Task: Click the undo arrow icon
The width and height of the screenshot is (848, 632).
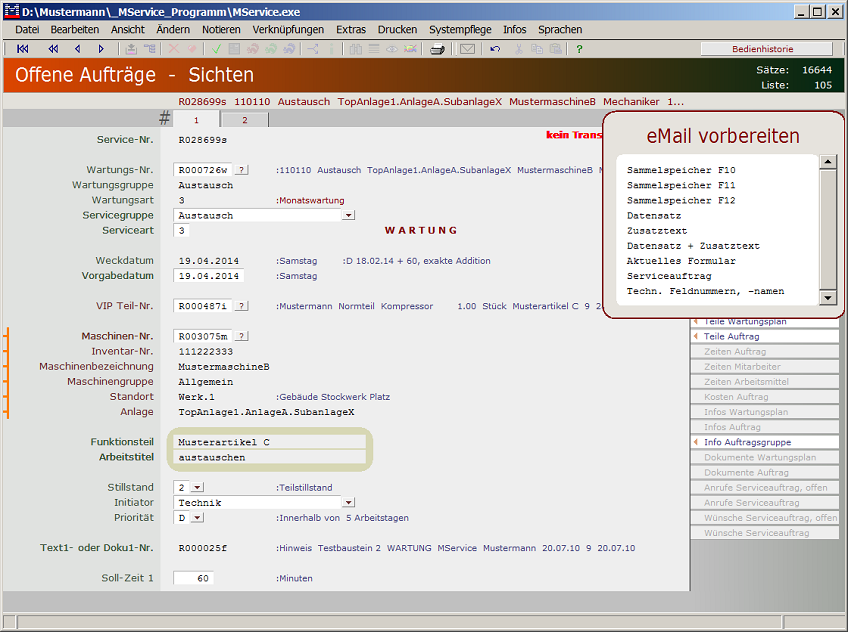Action: point(496,49)
